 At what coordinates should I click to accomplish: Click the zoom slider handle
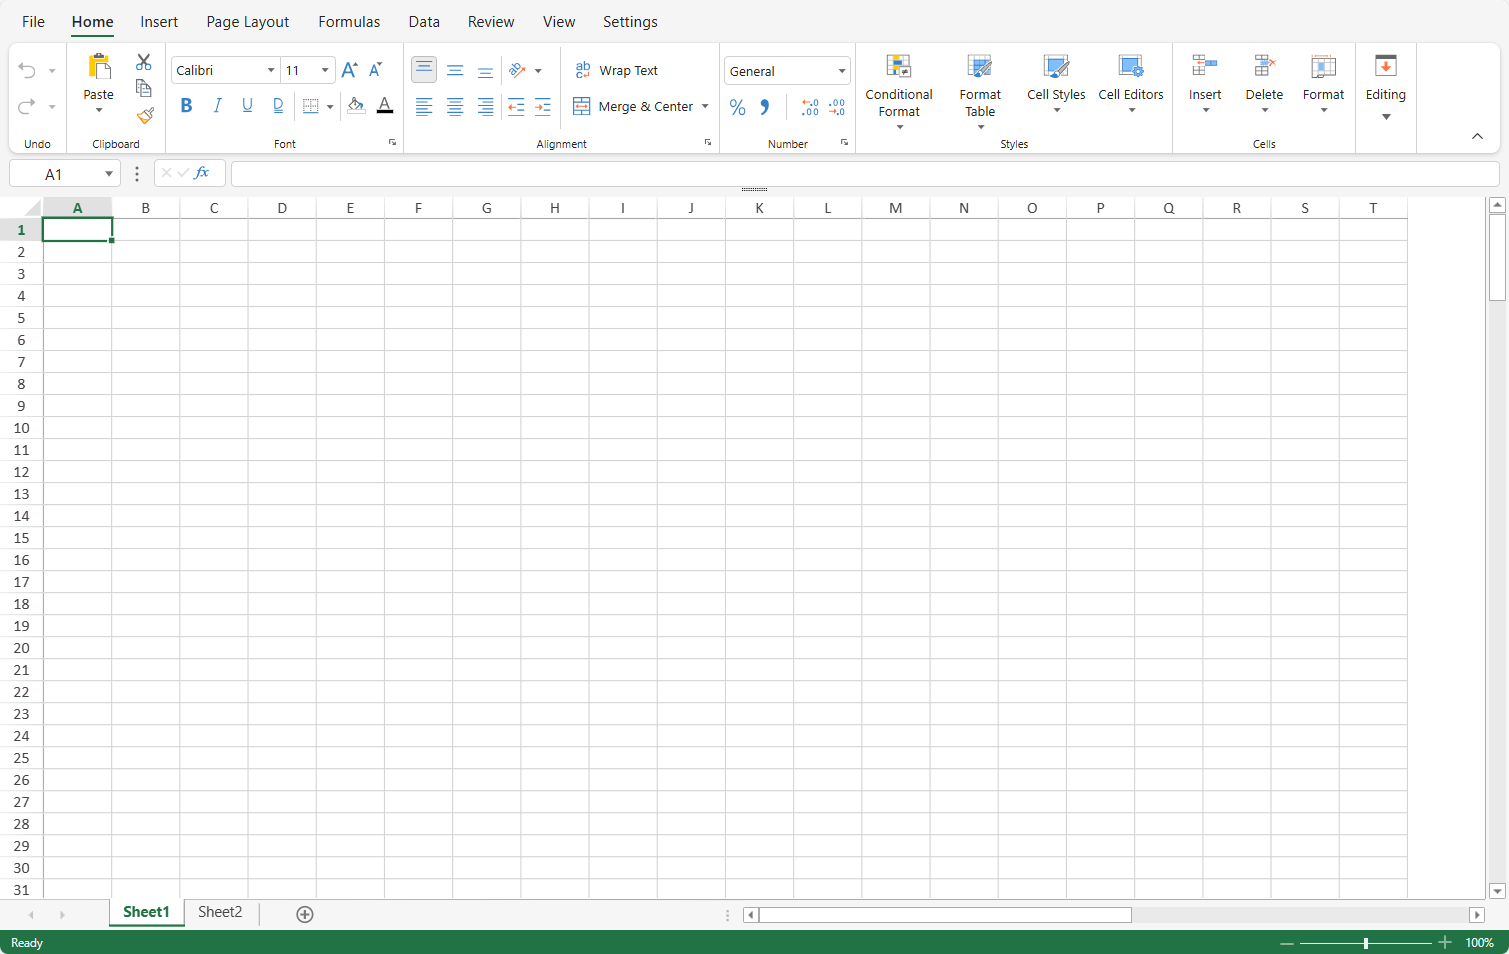(1365, 943)
